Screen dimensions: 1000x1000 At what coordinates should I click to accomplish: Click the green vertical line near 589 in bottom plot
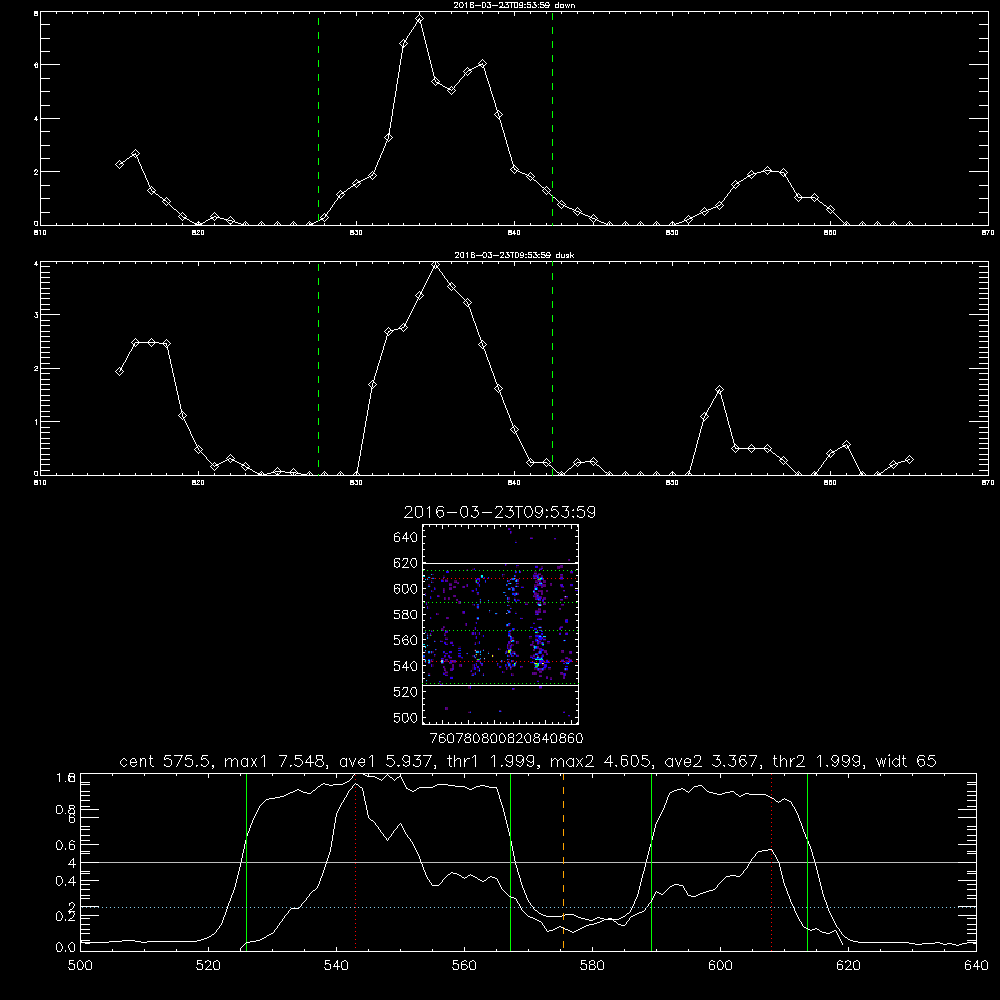pyautogui.click(x=651, y=861)
